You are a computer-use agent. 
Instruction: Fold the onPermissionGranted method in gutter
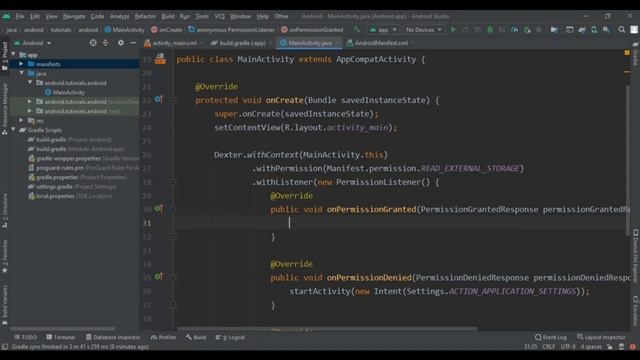(173, 209)
